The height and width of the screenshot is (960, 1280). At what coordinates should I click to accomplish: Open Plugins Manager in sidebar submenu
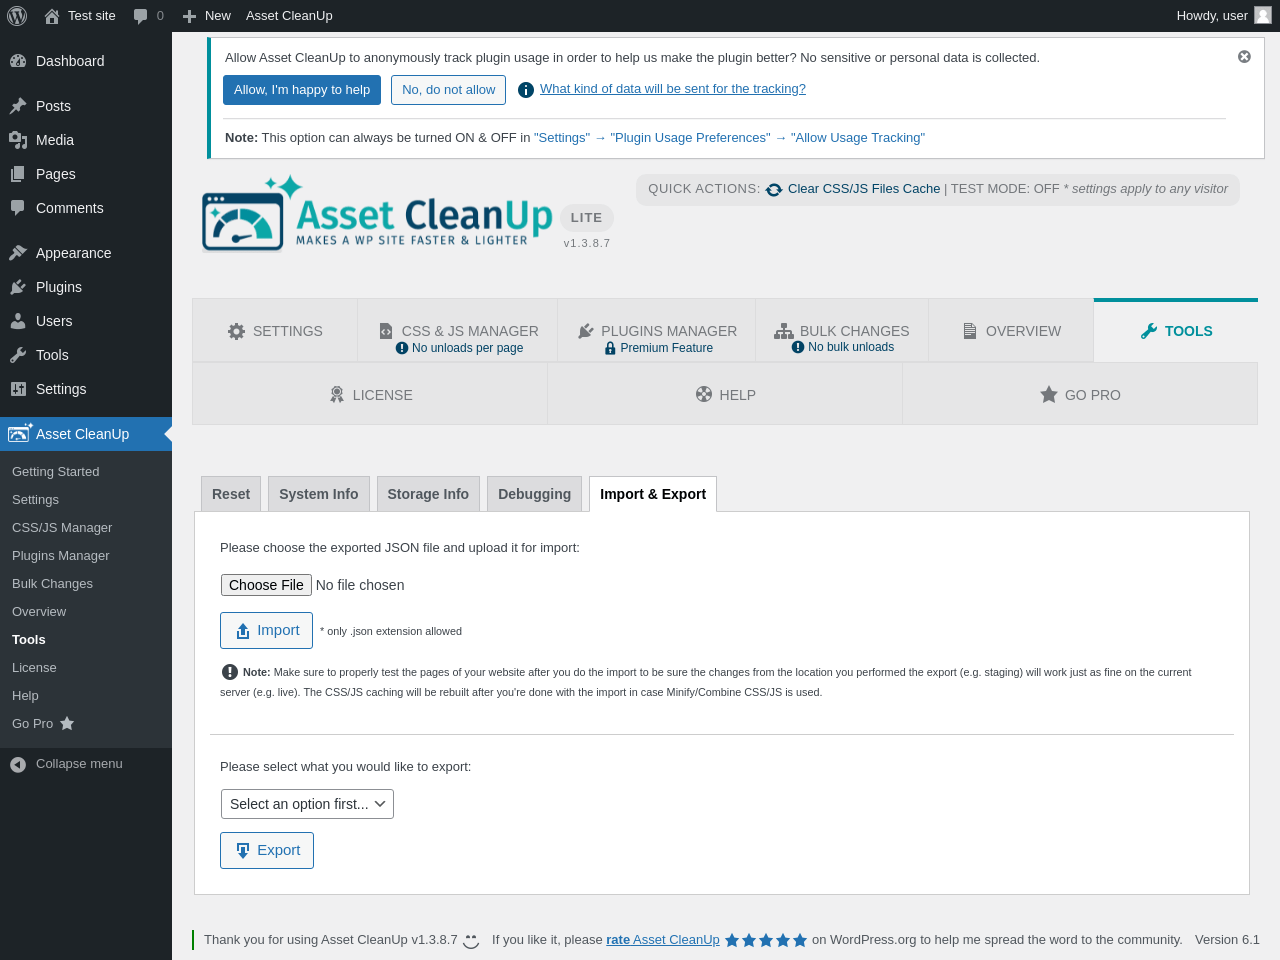click(61, 556)
